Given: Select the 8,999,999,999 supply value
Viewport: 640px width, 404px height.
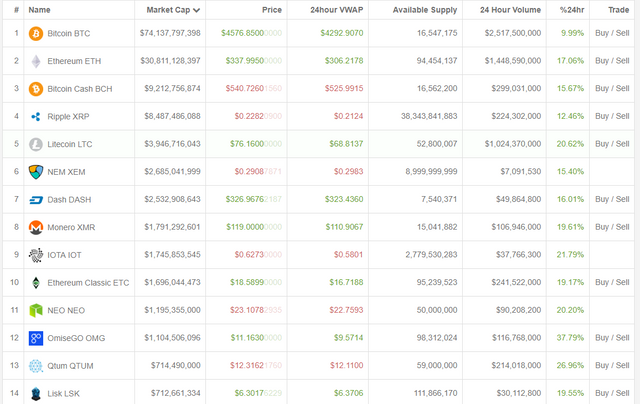Looking at the screenshot, I should coord(431,172).
